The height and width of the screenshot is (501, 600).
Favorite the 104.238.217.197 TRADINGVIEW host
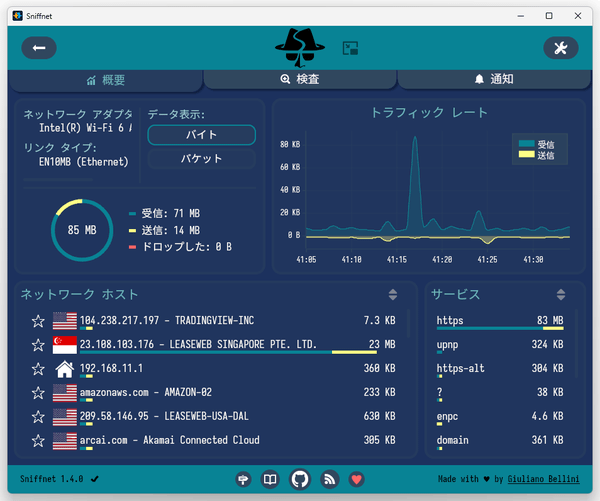[x=38, y=321]
